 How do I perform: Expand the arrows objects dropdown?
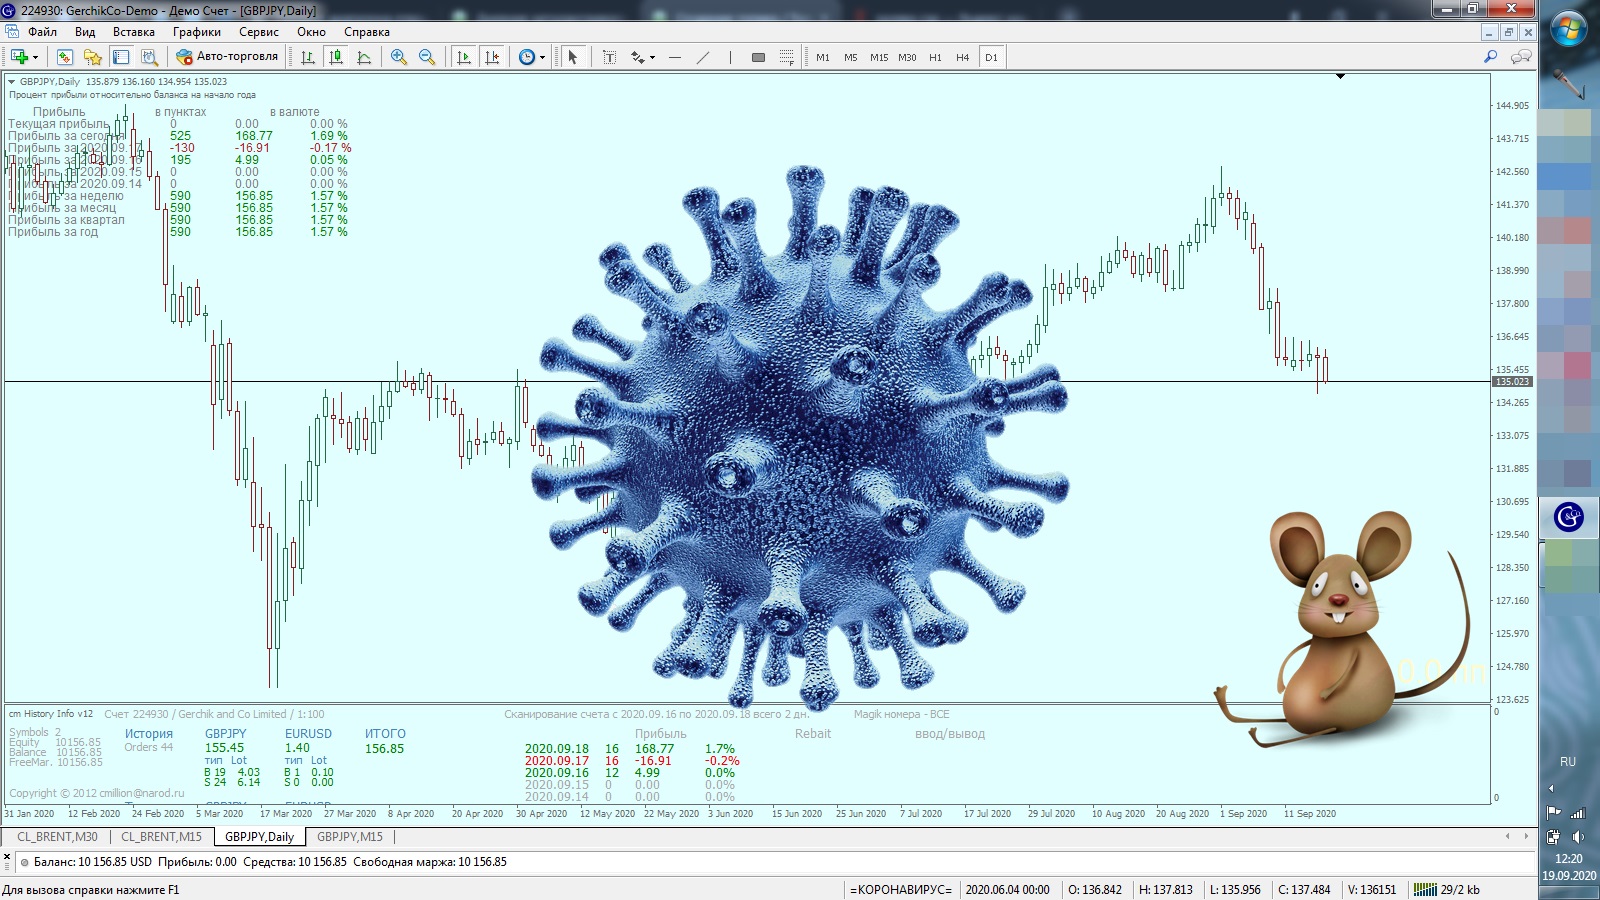(652, 57)
